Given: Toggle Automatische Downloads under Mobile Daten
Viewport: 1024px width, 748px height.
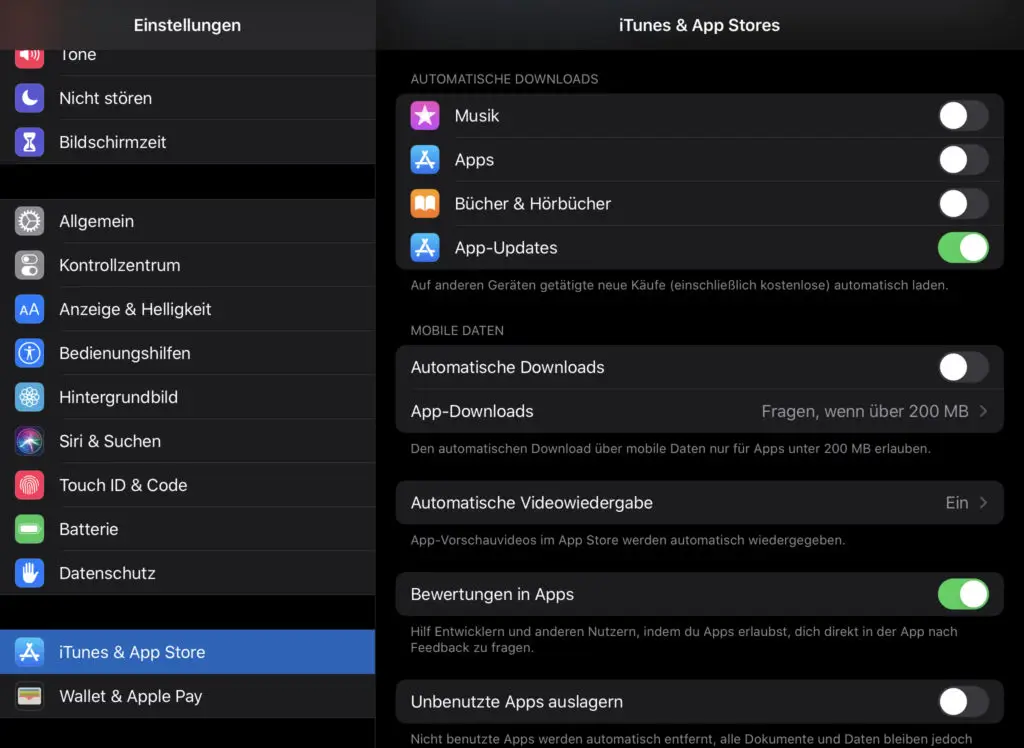Looking at the screenshot, I should point(962,367).
